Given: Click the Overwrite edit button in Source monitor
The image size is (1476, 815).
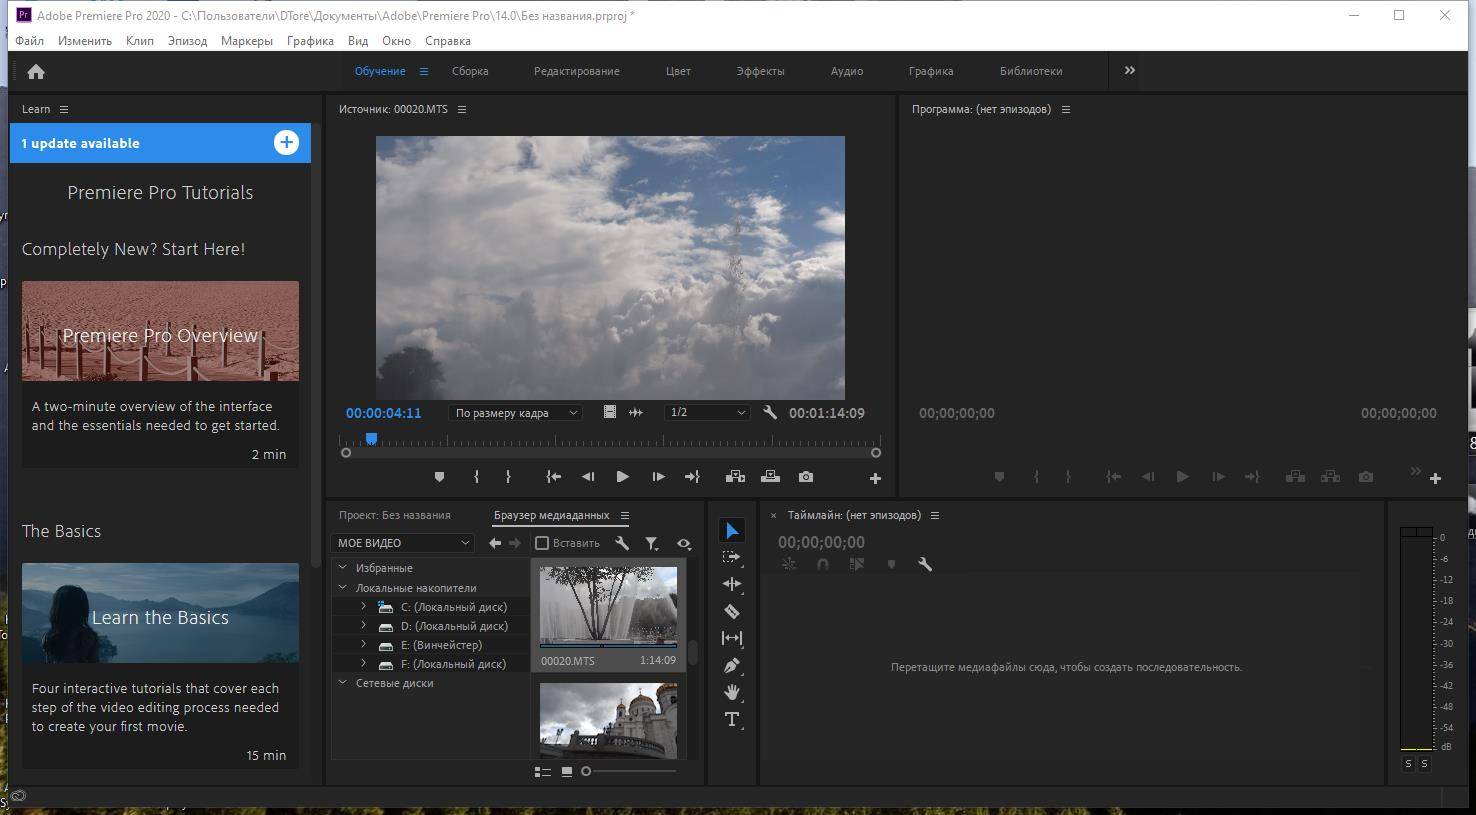Looking at the screenshot, I should 770,477.
